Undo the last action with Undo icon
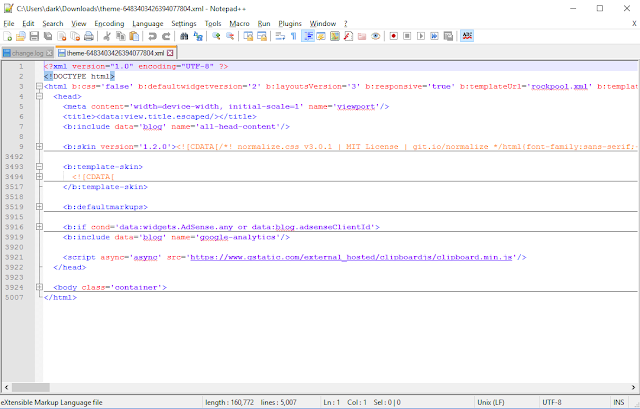Screen dimensions: 640x409 152,36
